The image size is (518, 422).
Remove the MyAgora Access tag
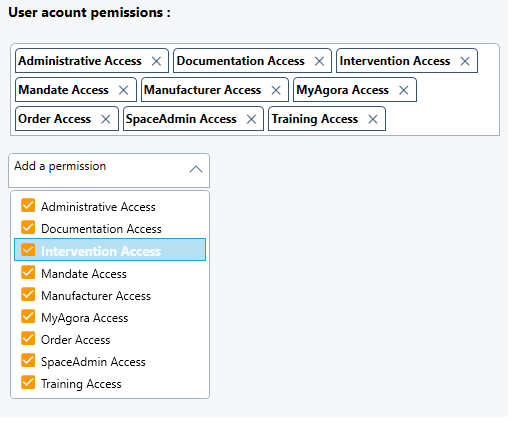click(404, 90)
